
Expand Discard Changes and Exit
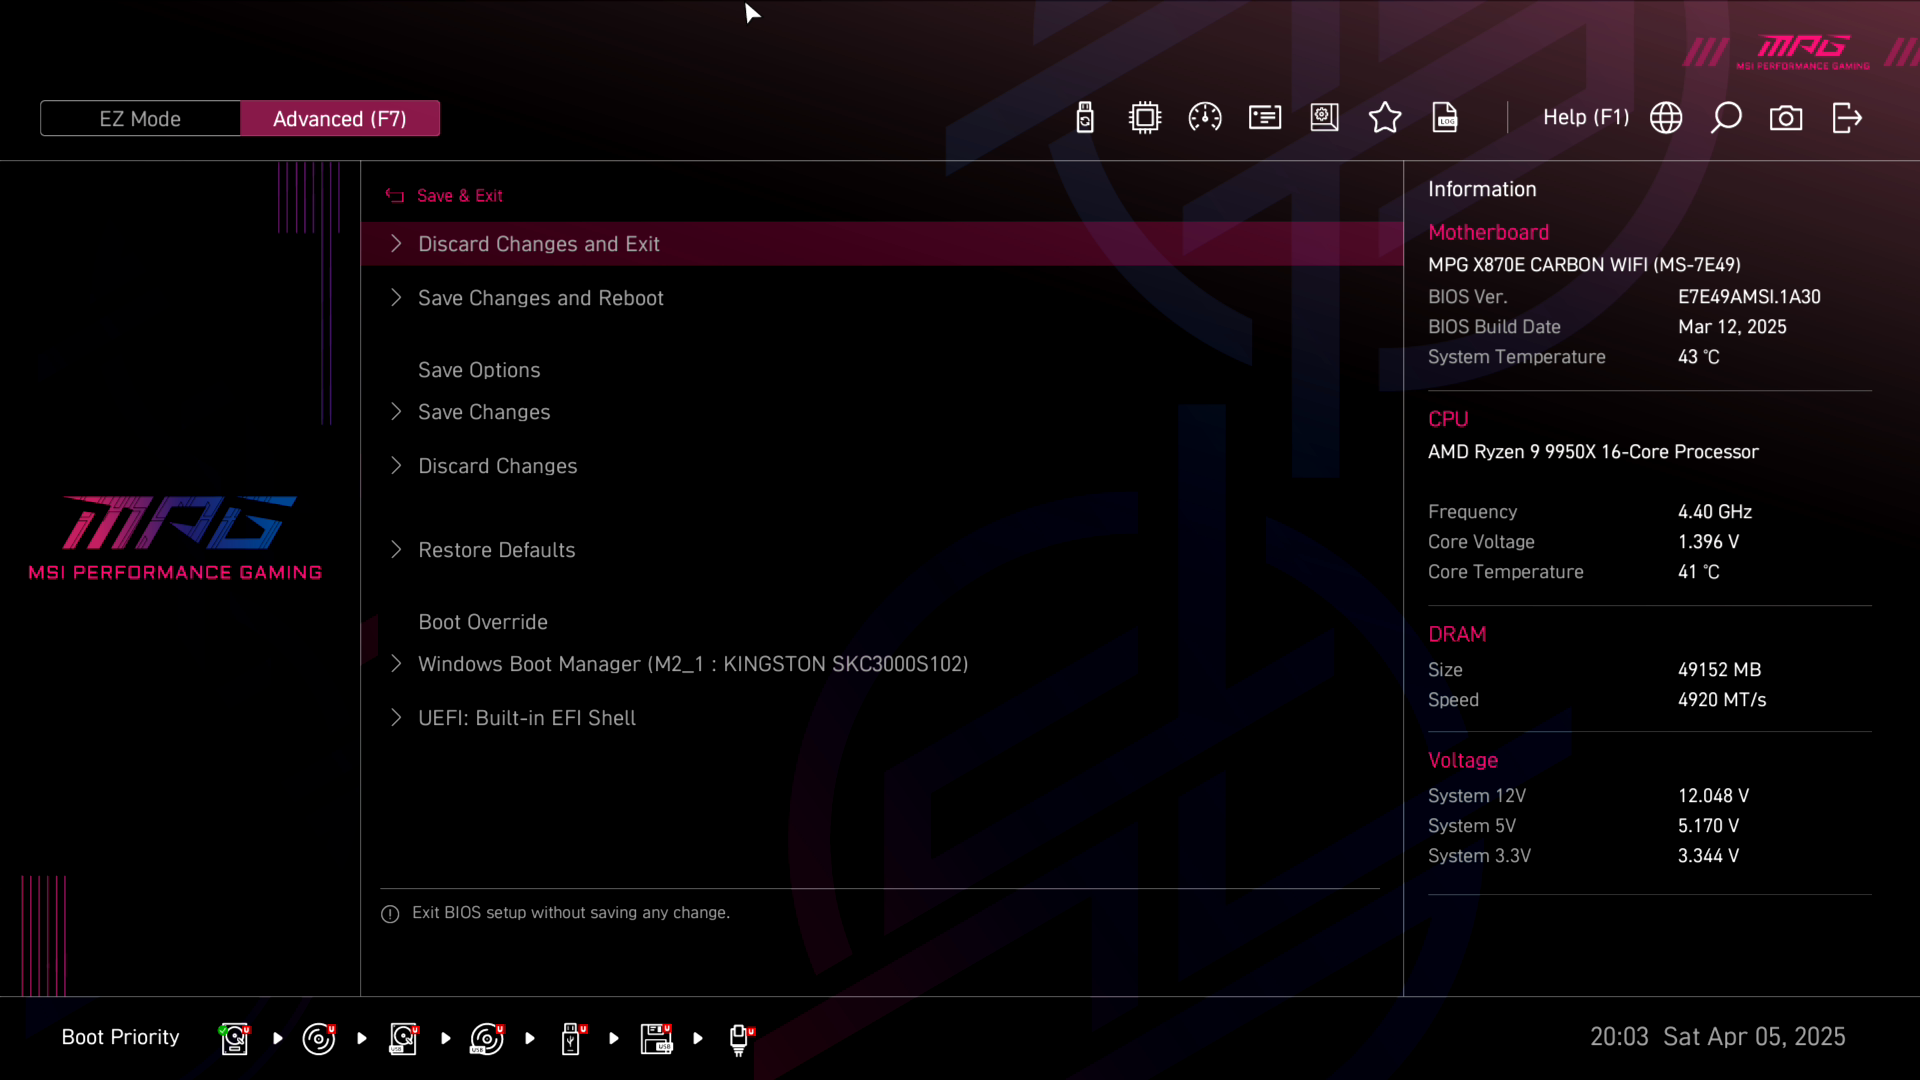pyautogui.click(x=538, y=244)
